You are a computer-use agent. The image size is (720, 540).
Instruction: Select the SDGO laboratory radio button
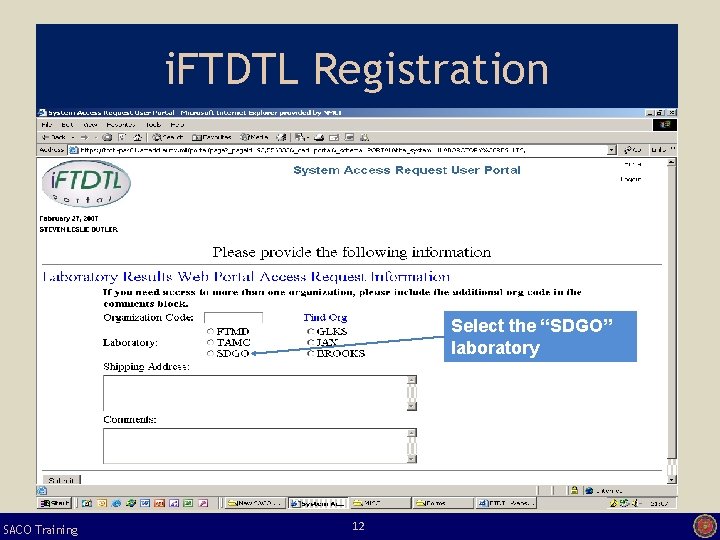(x=210, y=353)
